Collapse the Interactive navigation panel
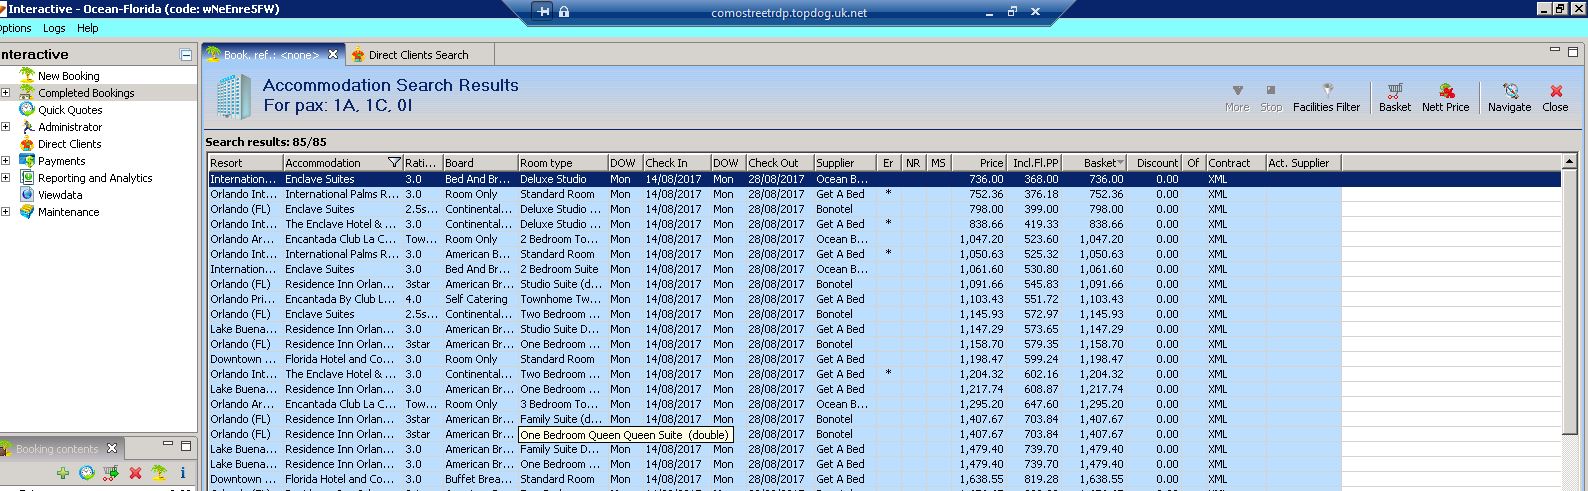1588x491 pixels. (185, 55)
